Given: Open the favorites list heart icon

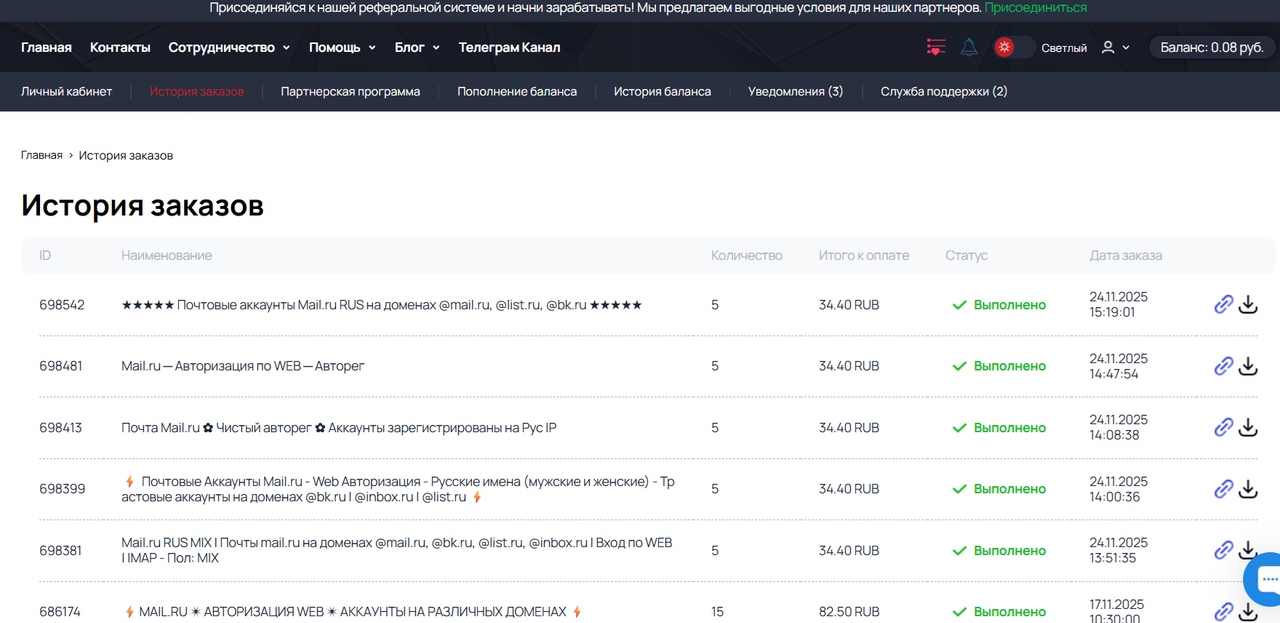Looking at the screenshot, I should [935, 47].
